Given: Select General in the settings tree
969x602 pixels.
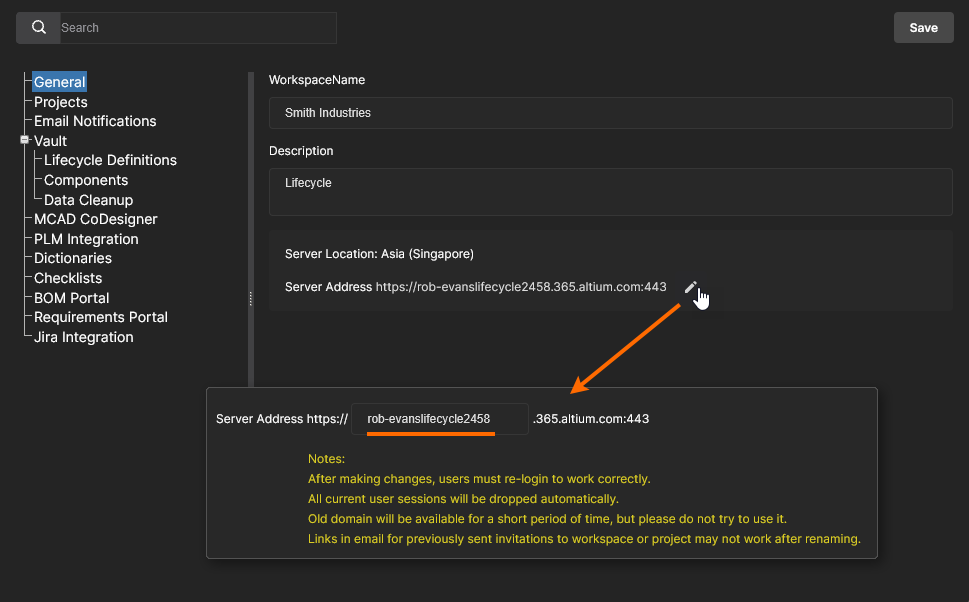Looking at the screenshot, I should (x=60, y=82).
